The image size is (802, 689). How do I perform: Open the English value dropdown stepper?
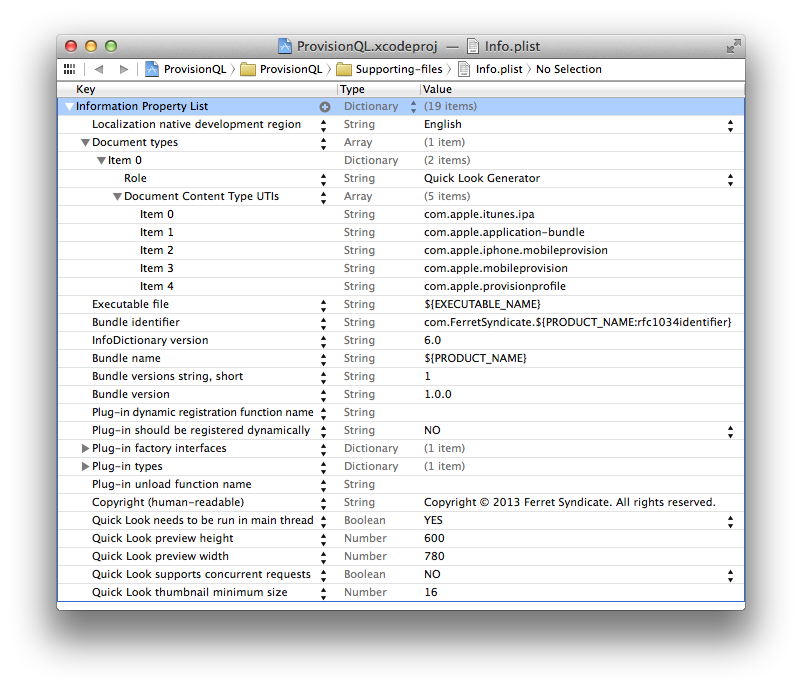click(x=730, y=125)
